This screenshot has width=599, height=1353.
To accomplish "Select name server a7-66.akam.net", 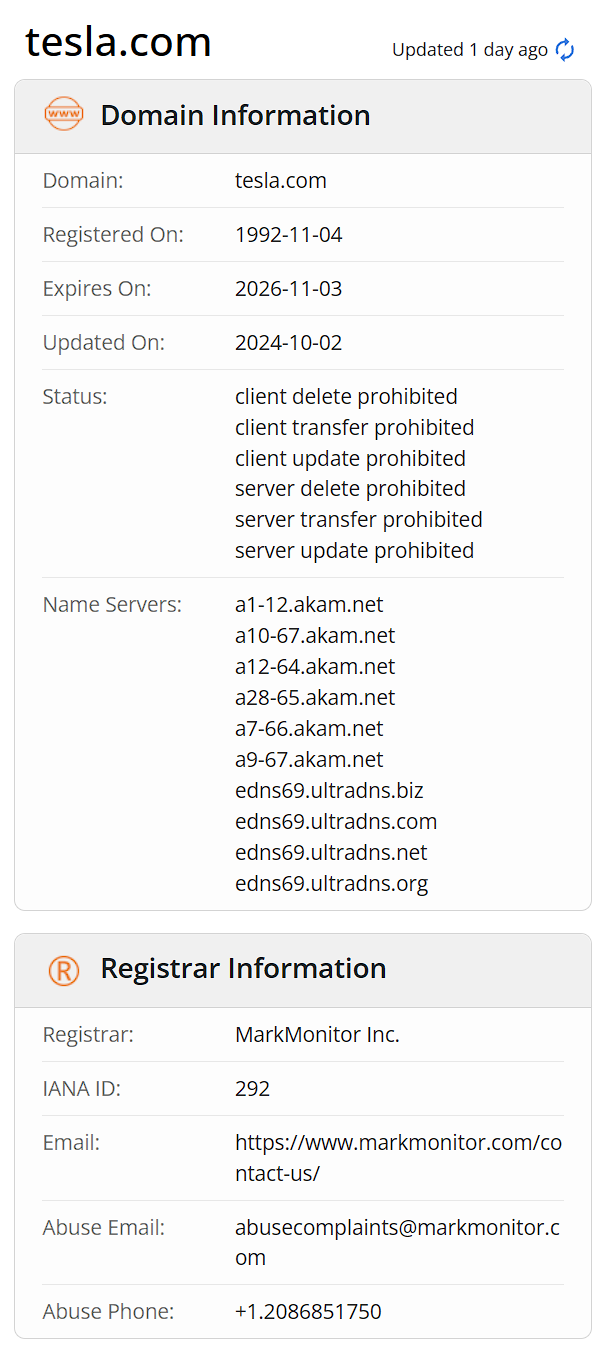I will 309,729.
